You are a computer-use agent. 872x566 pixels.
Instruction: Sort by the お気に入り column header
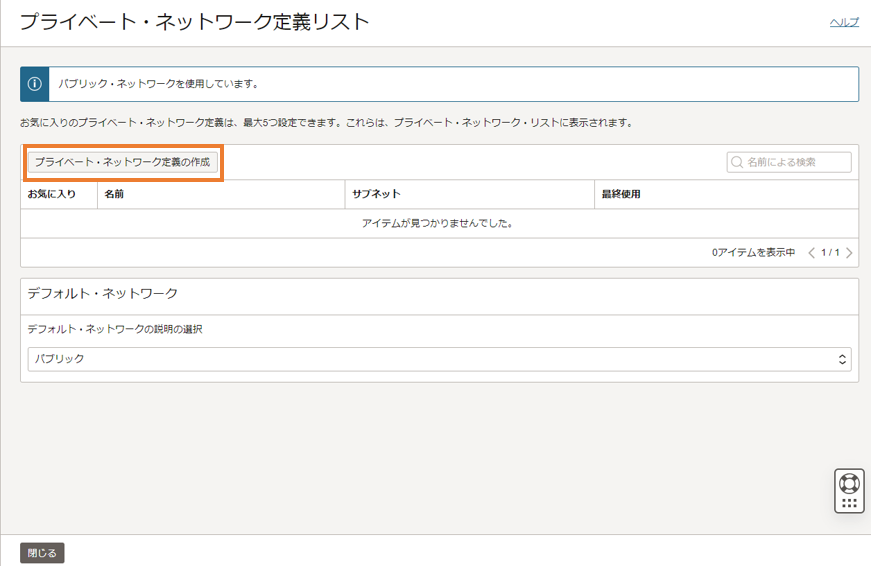pos(52,194)
